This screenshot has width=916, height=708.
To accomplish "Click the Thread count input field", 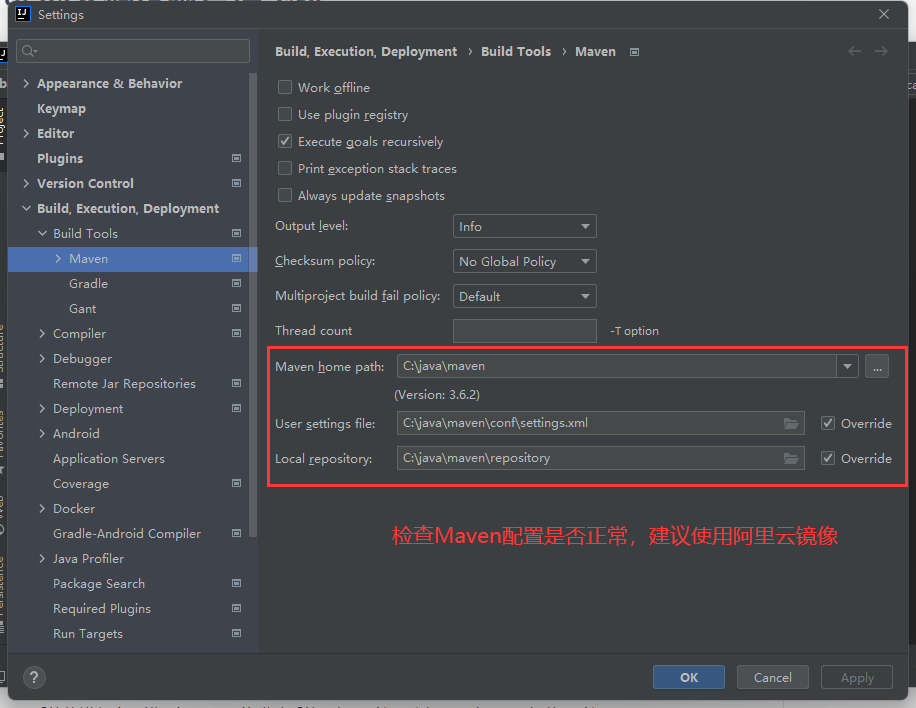I will [x=525, y=331].
